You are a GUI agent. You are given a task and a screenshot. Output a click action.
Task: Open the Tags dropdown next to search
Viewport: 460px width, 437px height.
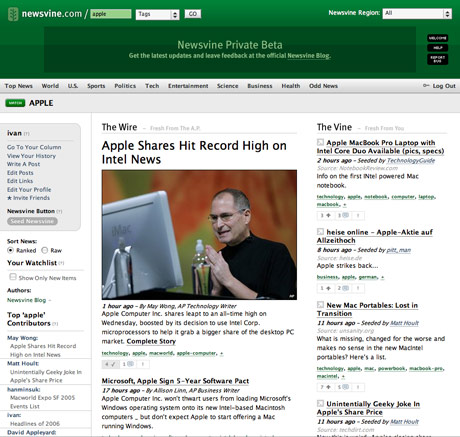pyautogui.click(x=157, y=14)
